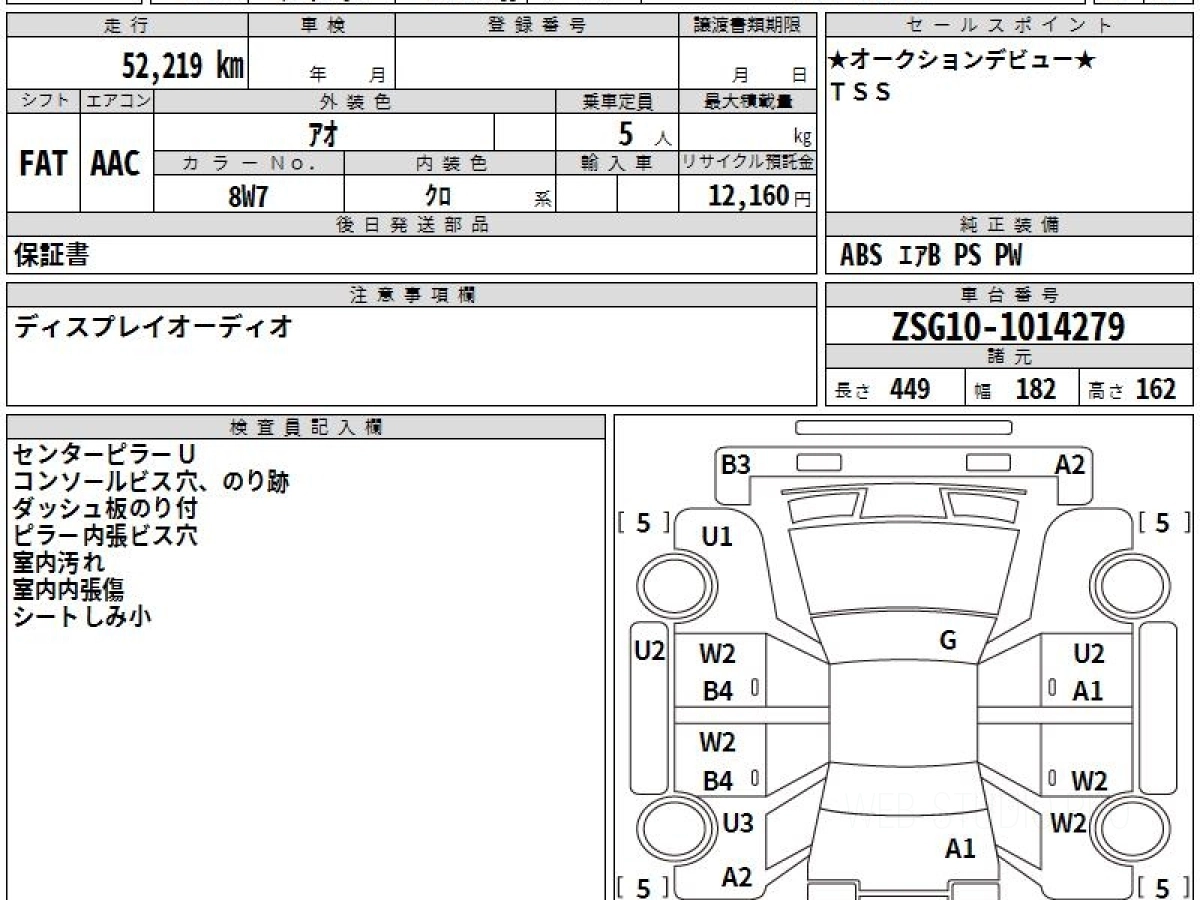Click the mileage value 52,219 km

click(x=183, y=66)
